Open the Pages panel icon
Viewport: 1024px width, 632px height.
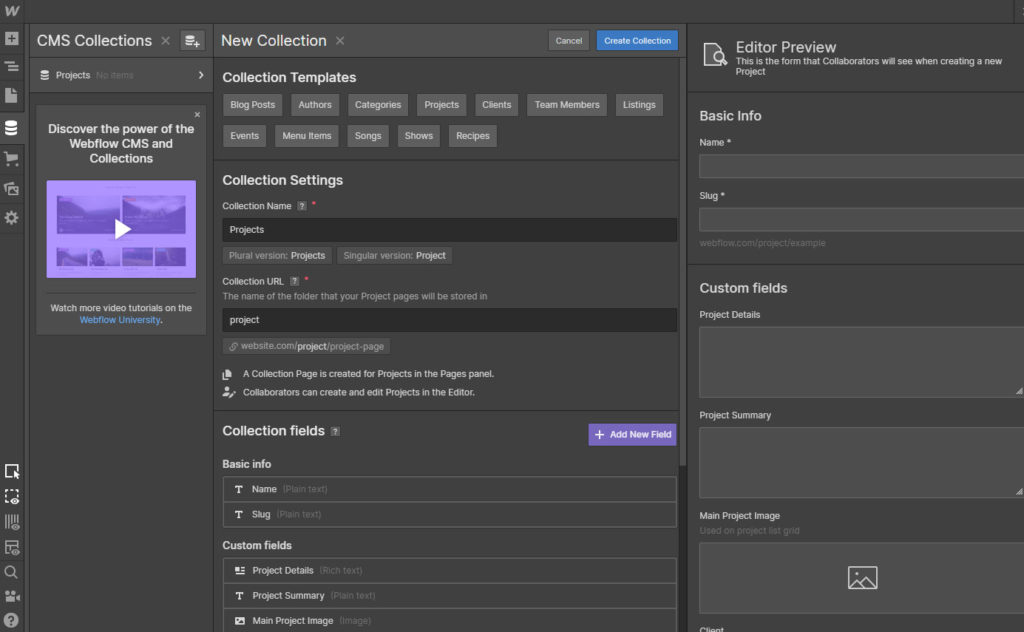12,96
